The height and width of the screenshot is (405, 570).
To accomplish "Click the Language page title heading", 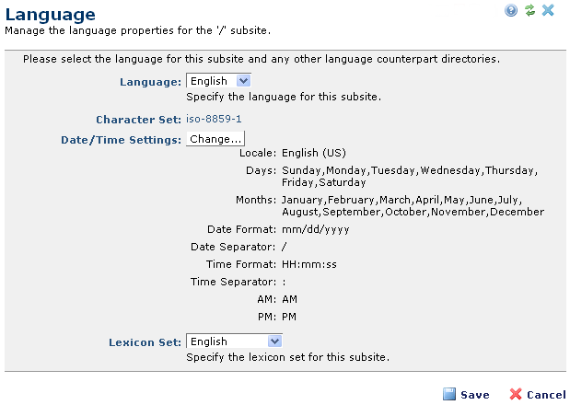I will [x=50, y=15].
